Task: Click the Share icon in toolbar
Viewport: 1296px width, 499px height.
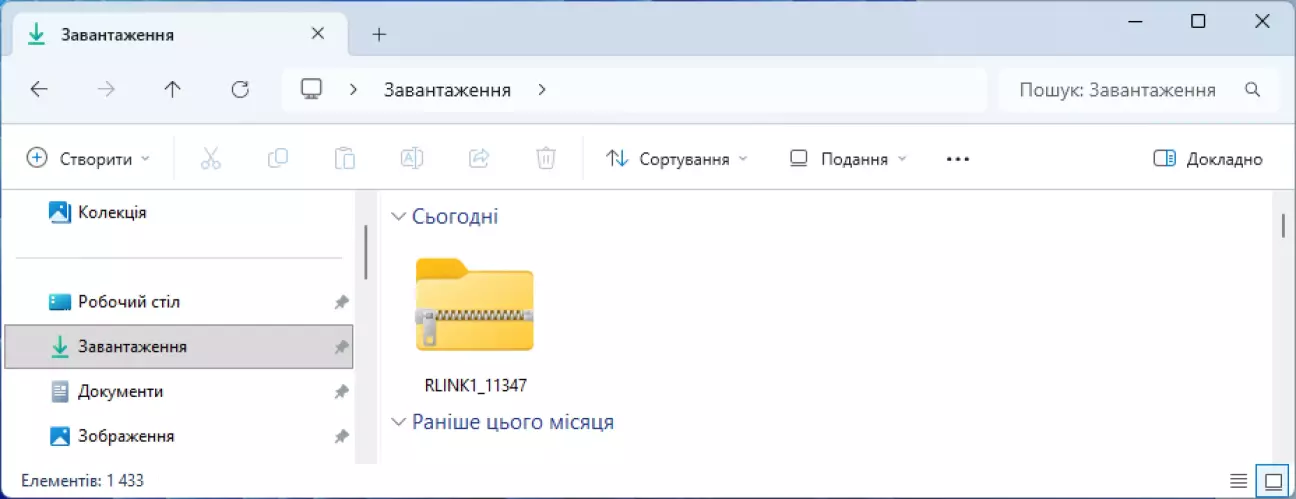Action: pos(478,158)
